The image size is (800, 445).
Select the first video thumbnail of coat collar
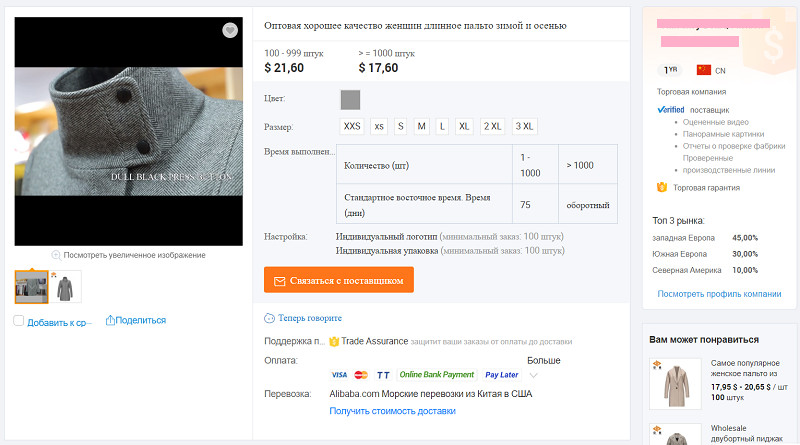click(32, 287)
